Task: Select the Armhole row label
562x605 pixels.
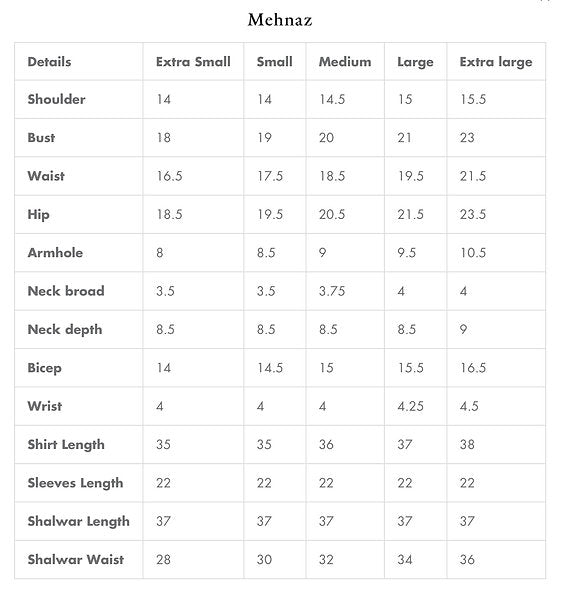Action: tap(55, 253)
